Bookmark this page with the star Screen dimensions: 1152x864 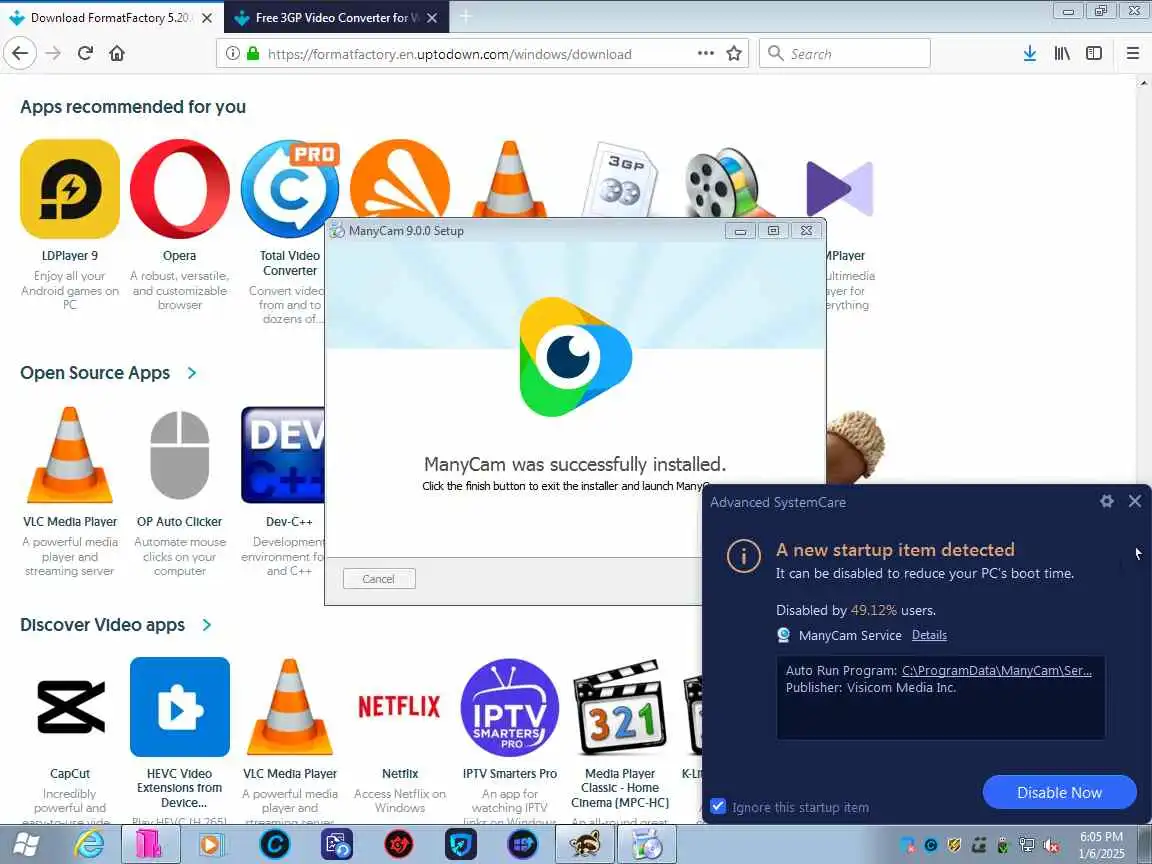(x=733, y=53)
